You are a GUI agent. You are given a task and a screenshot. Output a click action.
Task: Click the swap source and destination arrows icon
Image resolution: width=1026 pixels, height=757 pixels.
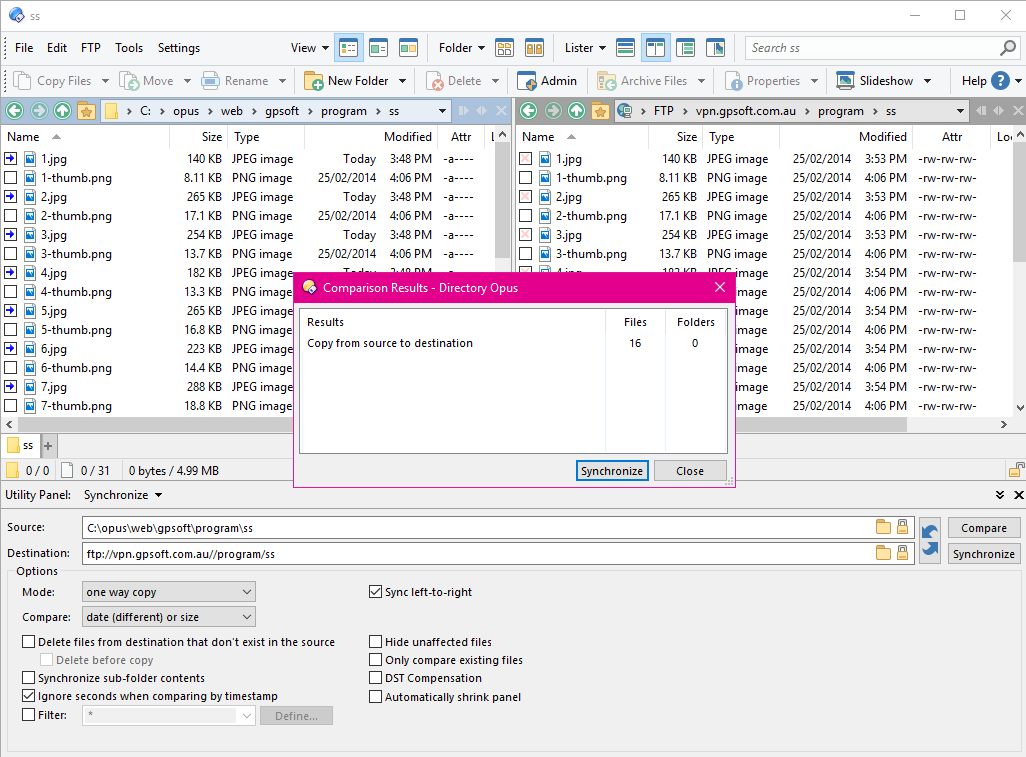[929, 540]
